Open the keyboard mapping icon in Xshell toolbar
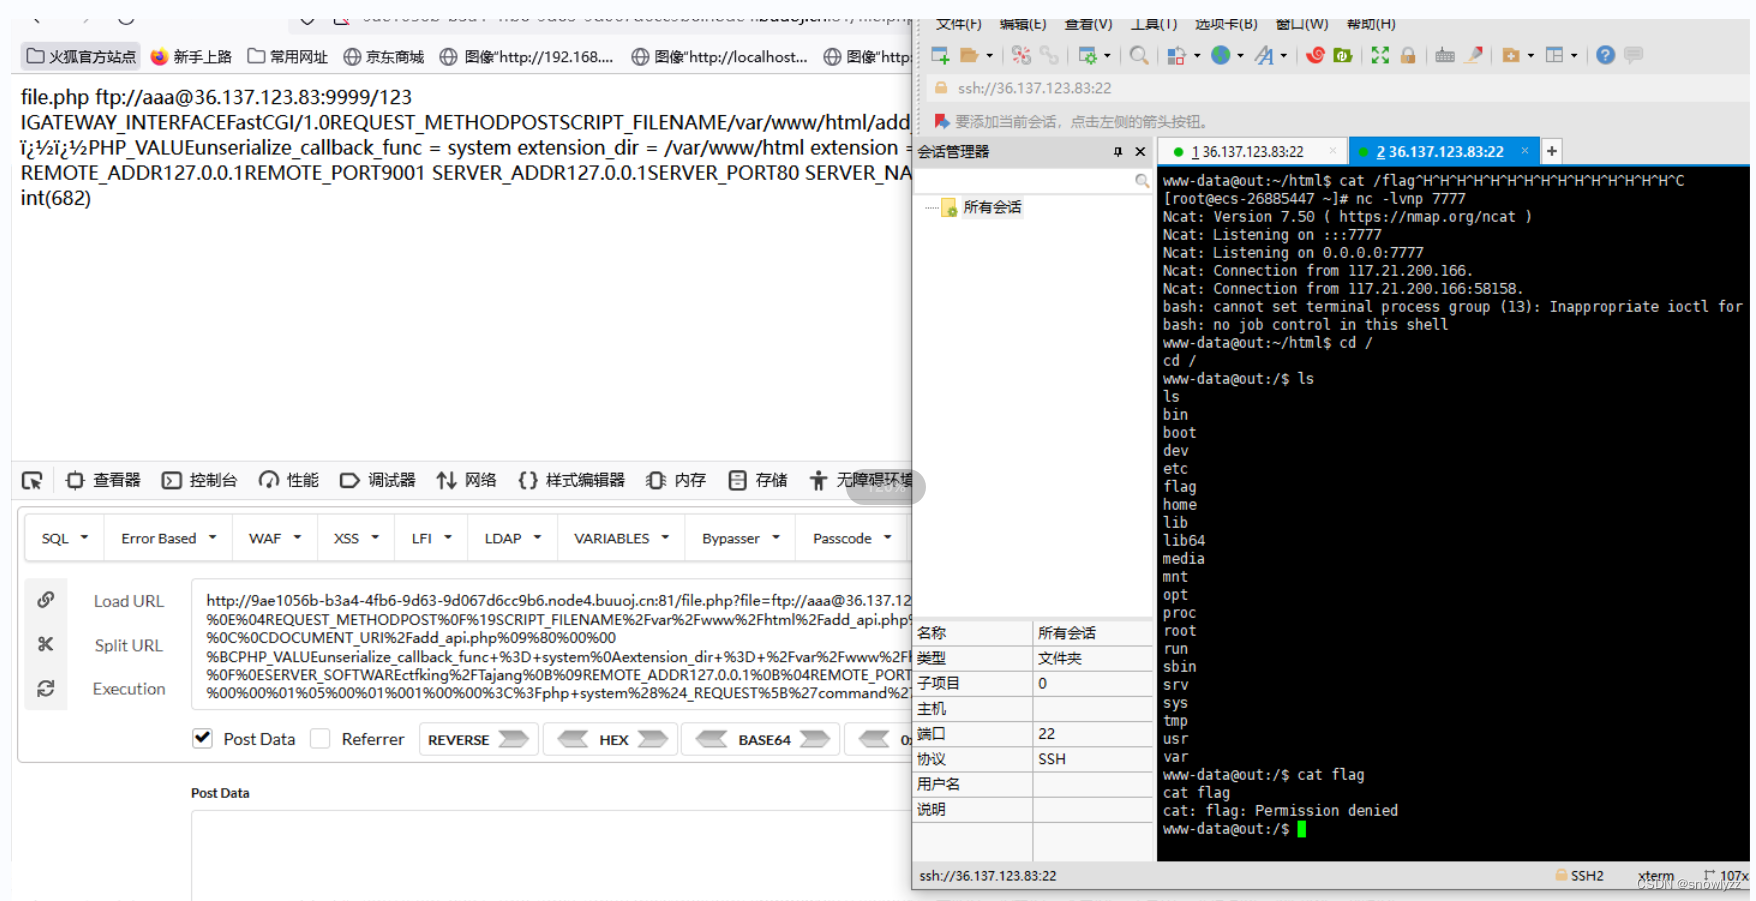Viewport: 1756px width, 901px height. tap(1445, 55)
